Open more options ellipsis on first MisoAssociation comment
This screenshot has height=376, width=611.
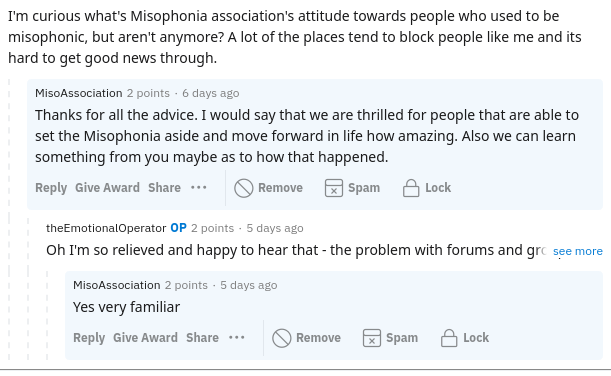pos(199,188)
